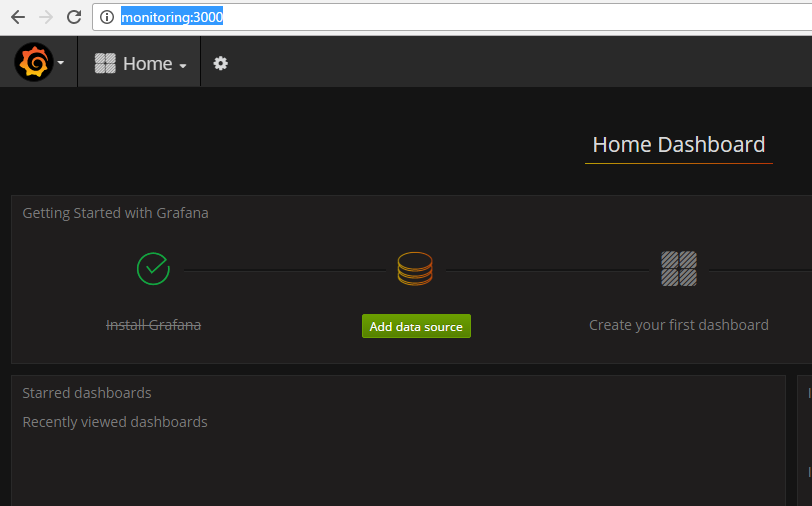
Task: Click Getting Started with Grafana panel title
Action: pos(115,213)
